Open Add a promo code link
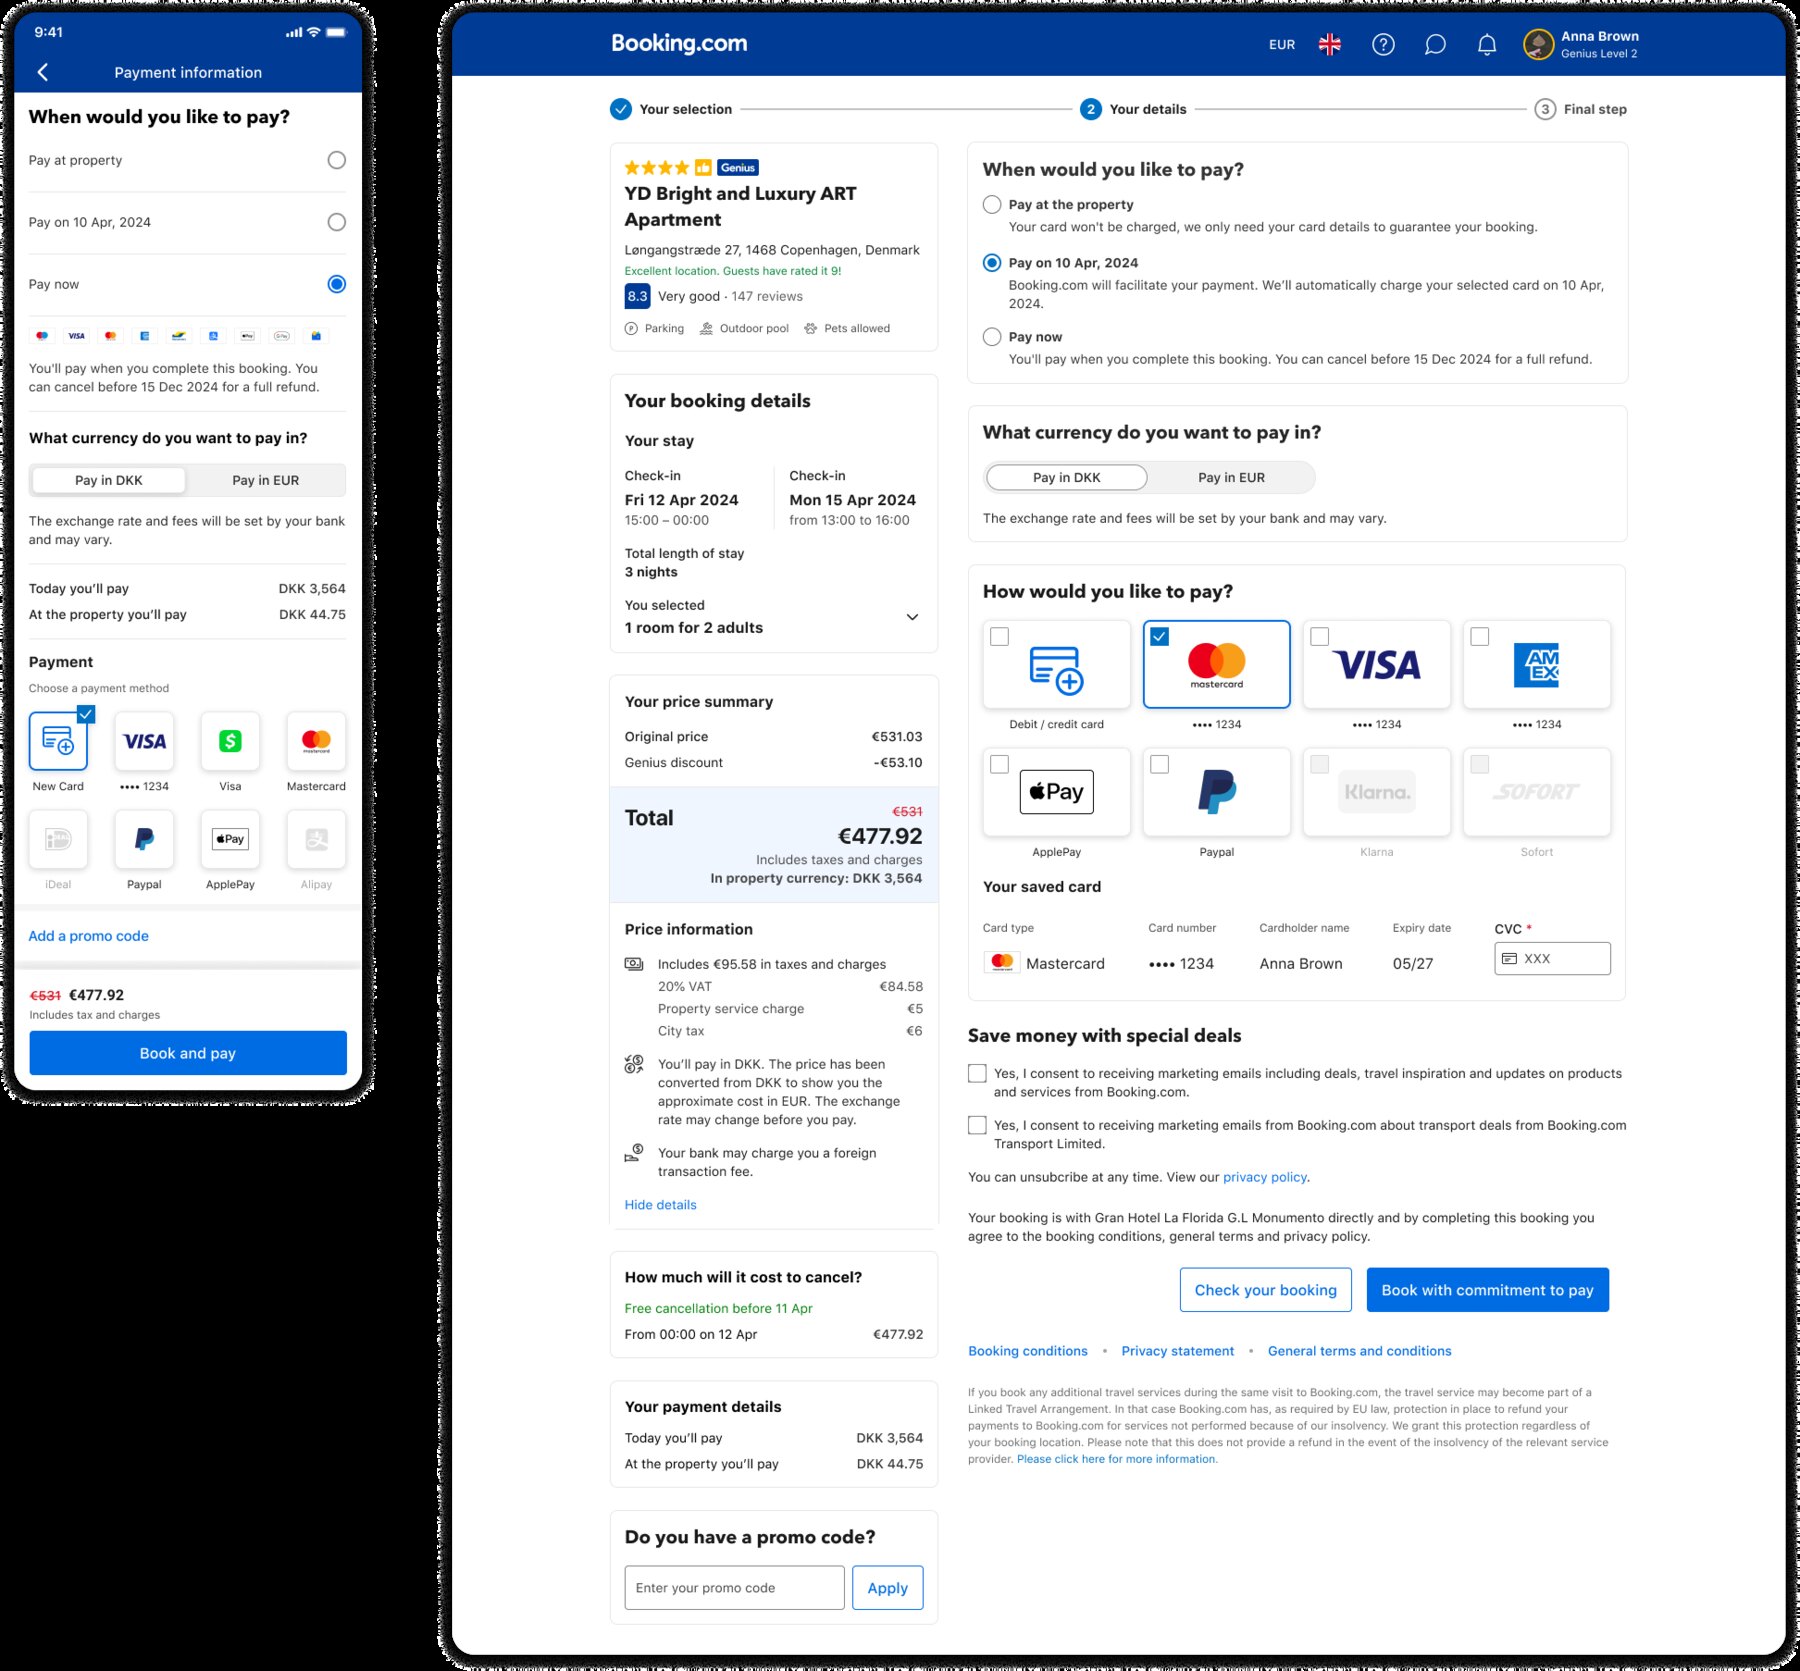The width and height of the screenshot is (1800, 1671). coord(88,936)
